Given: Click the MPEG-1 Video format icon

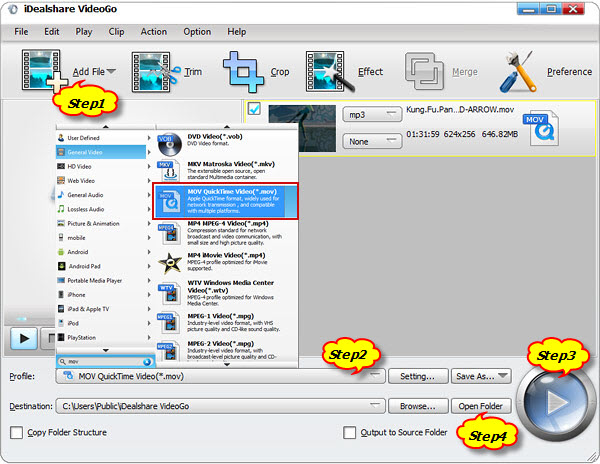Looking at the screenshot, I should pos(169,323).
